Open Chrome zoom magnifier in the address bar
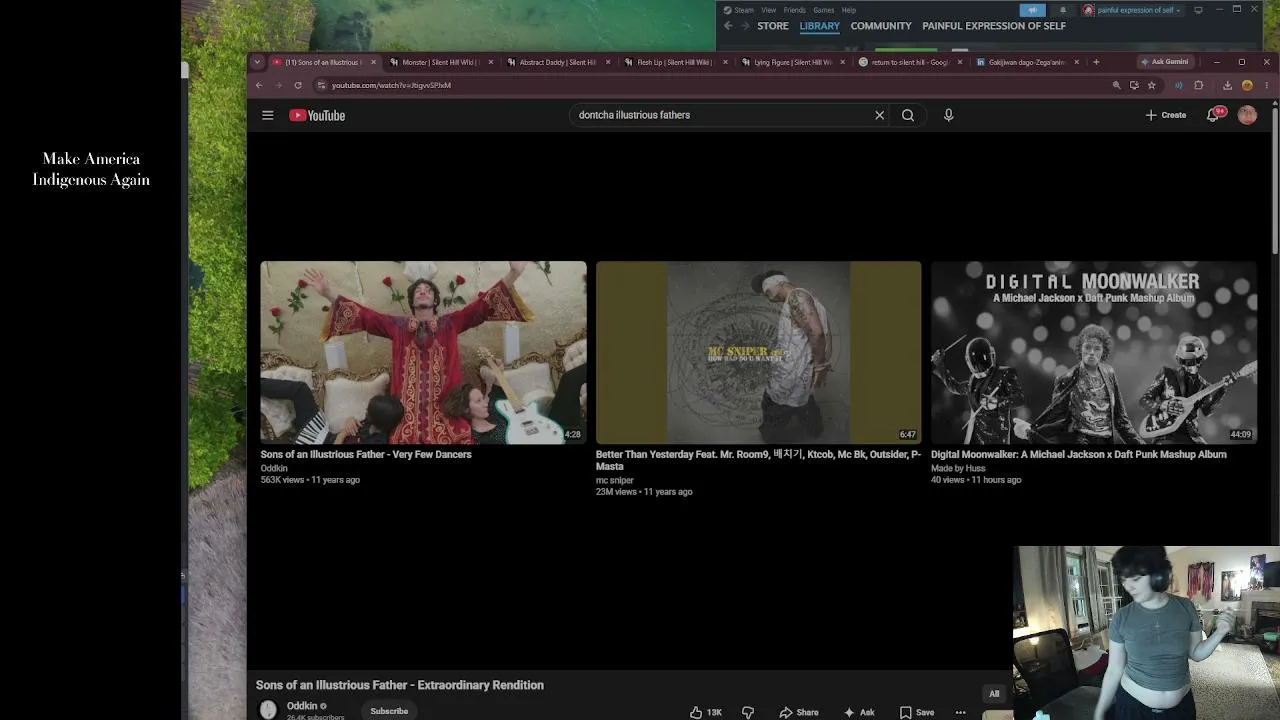1280x720 pixels. coord(1116,85)
